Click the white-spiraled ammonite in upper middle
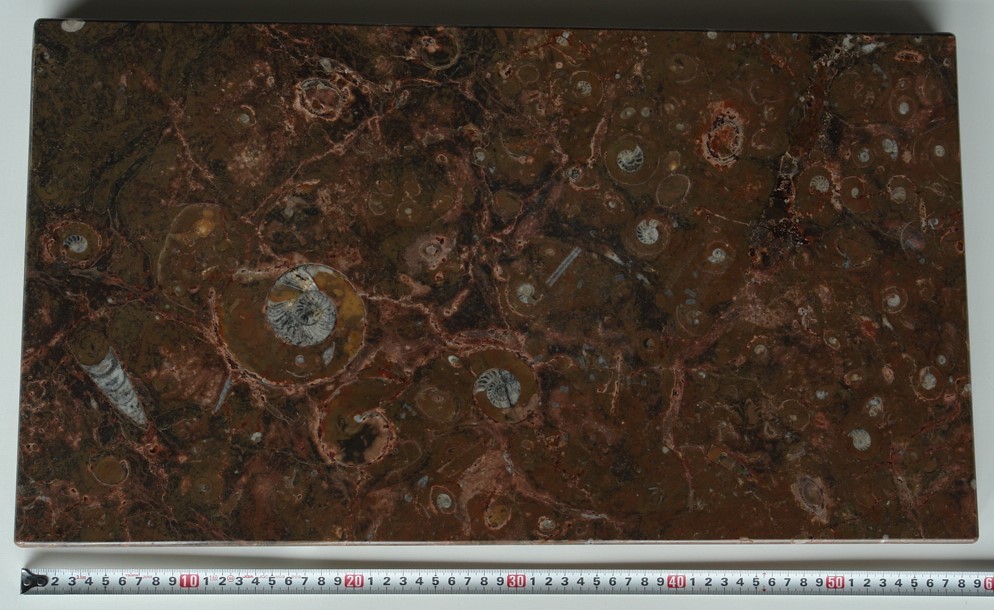994x610 pixels. 629,158
